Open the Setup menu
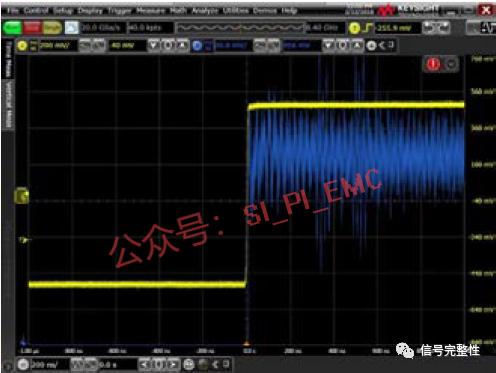Image resolution: width=496 pixels, height=373 pixels. coord(63,11)
